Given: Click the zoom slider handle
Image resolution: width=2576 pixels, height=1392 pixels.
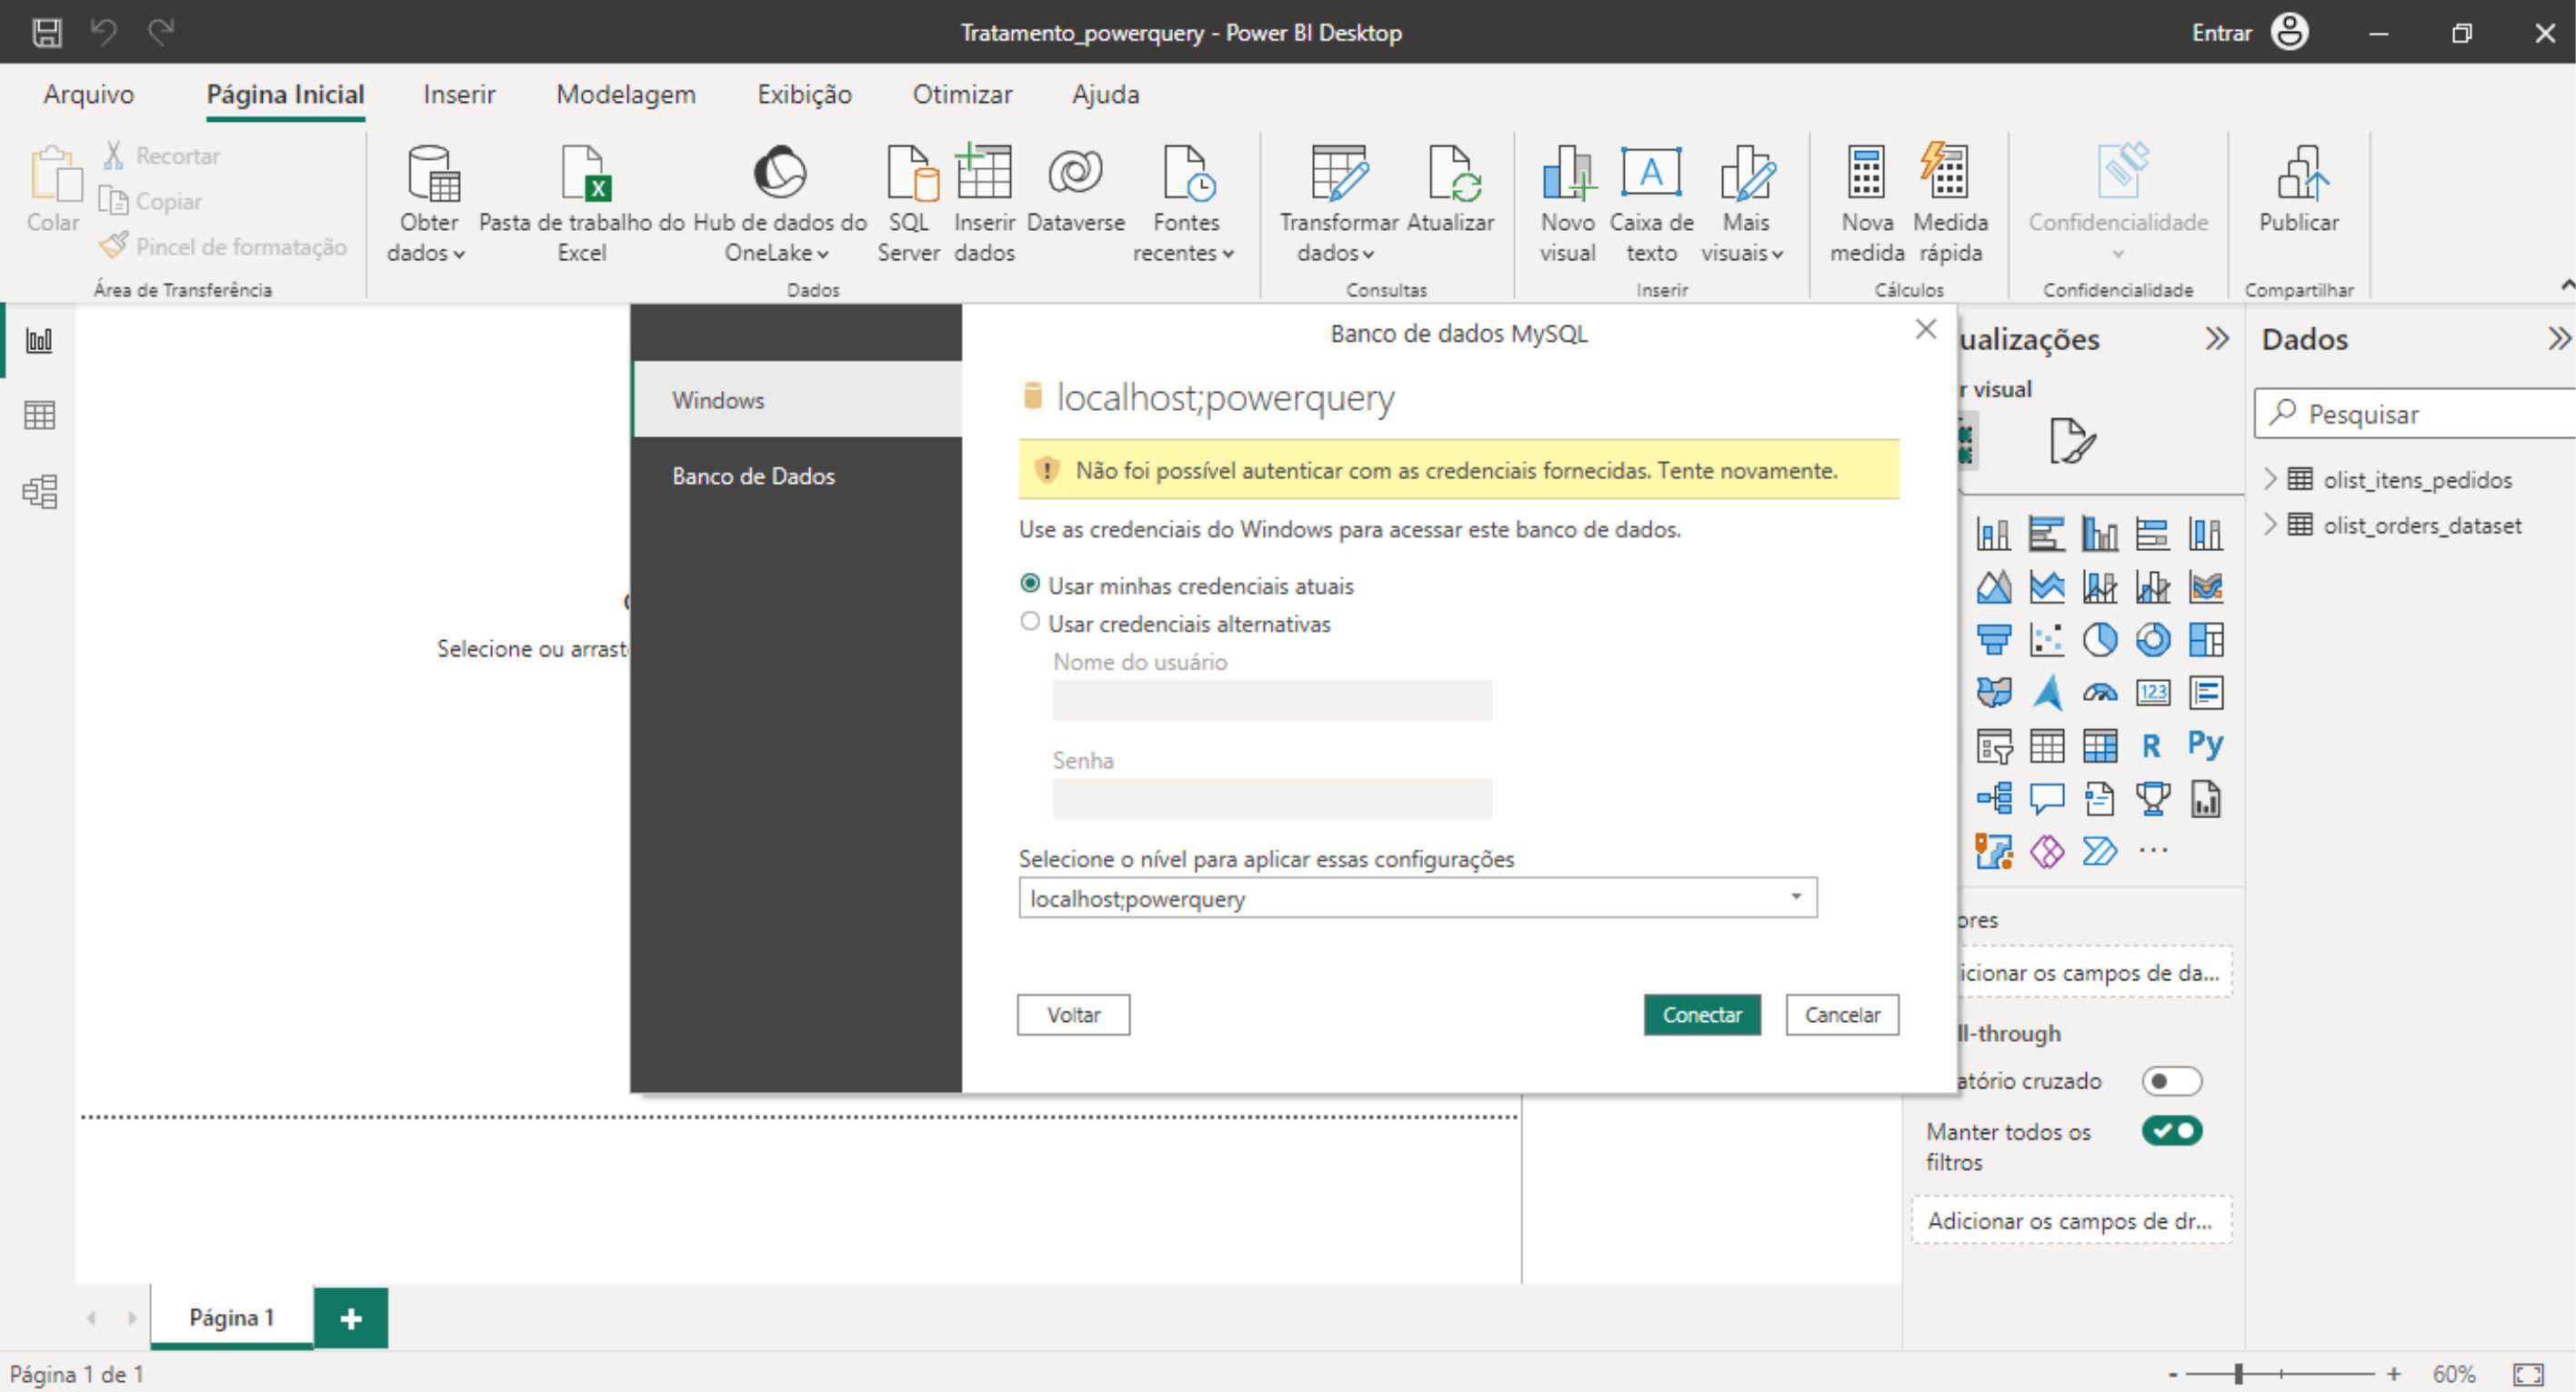Looking at the screenshot, I should tap(2238, 1374).
